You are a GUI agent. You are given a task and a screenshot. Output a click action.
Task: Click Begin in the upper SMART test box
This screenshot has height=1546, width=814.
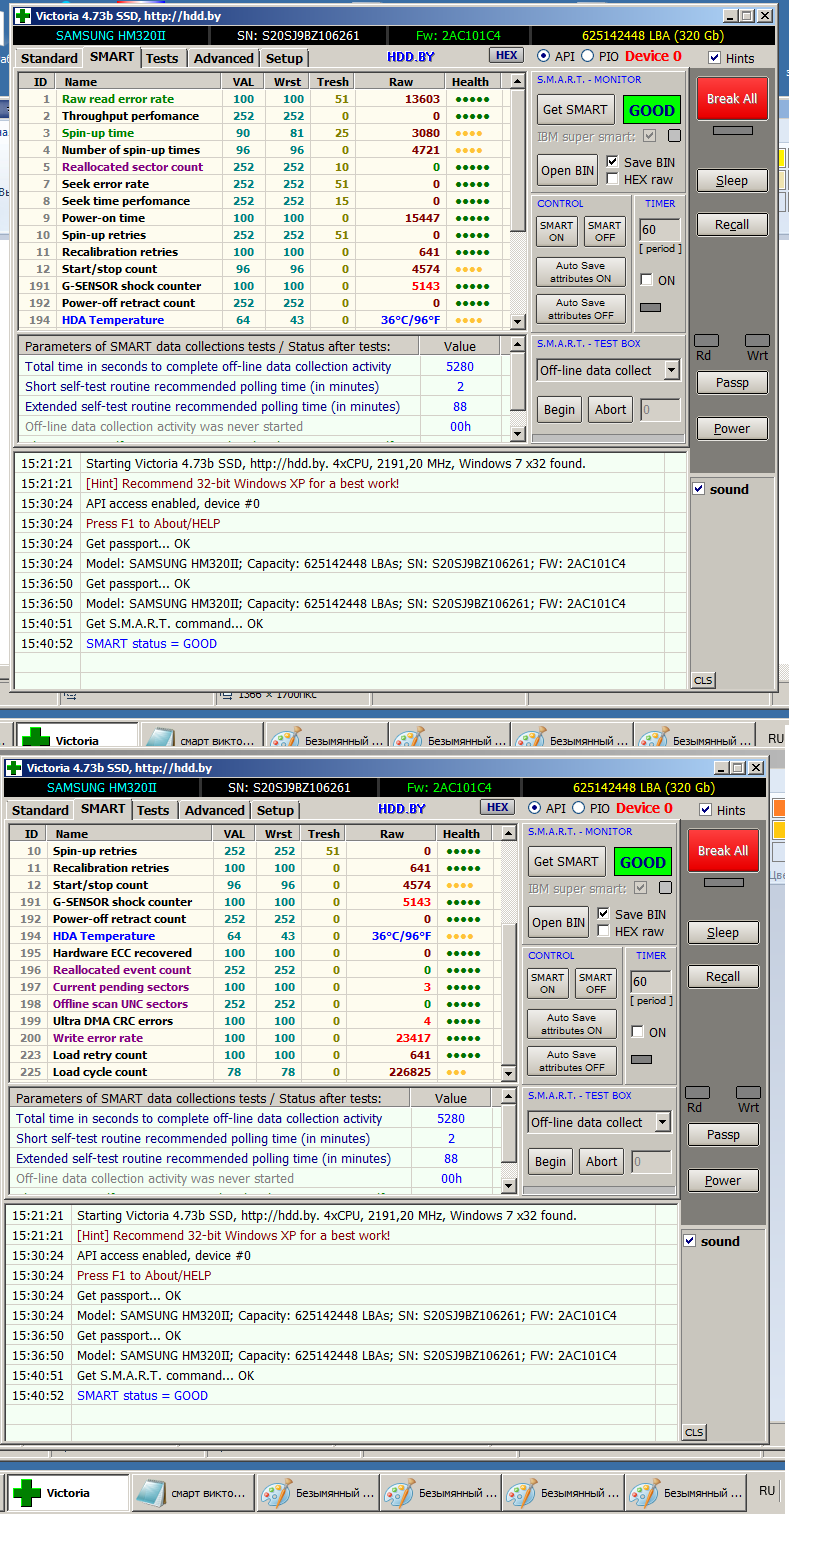(x=560, y=409)
